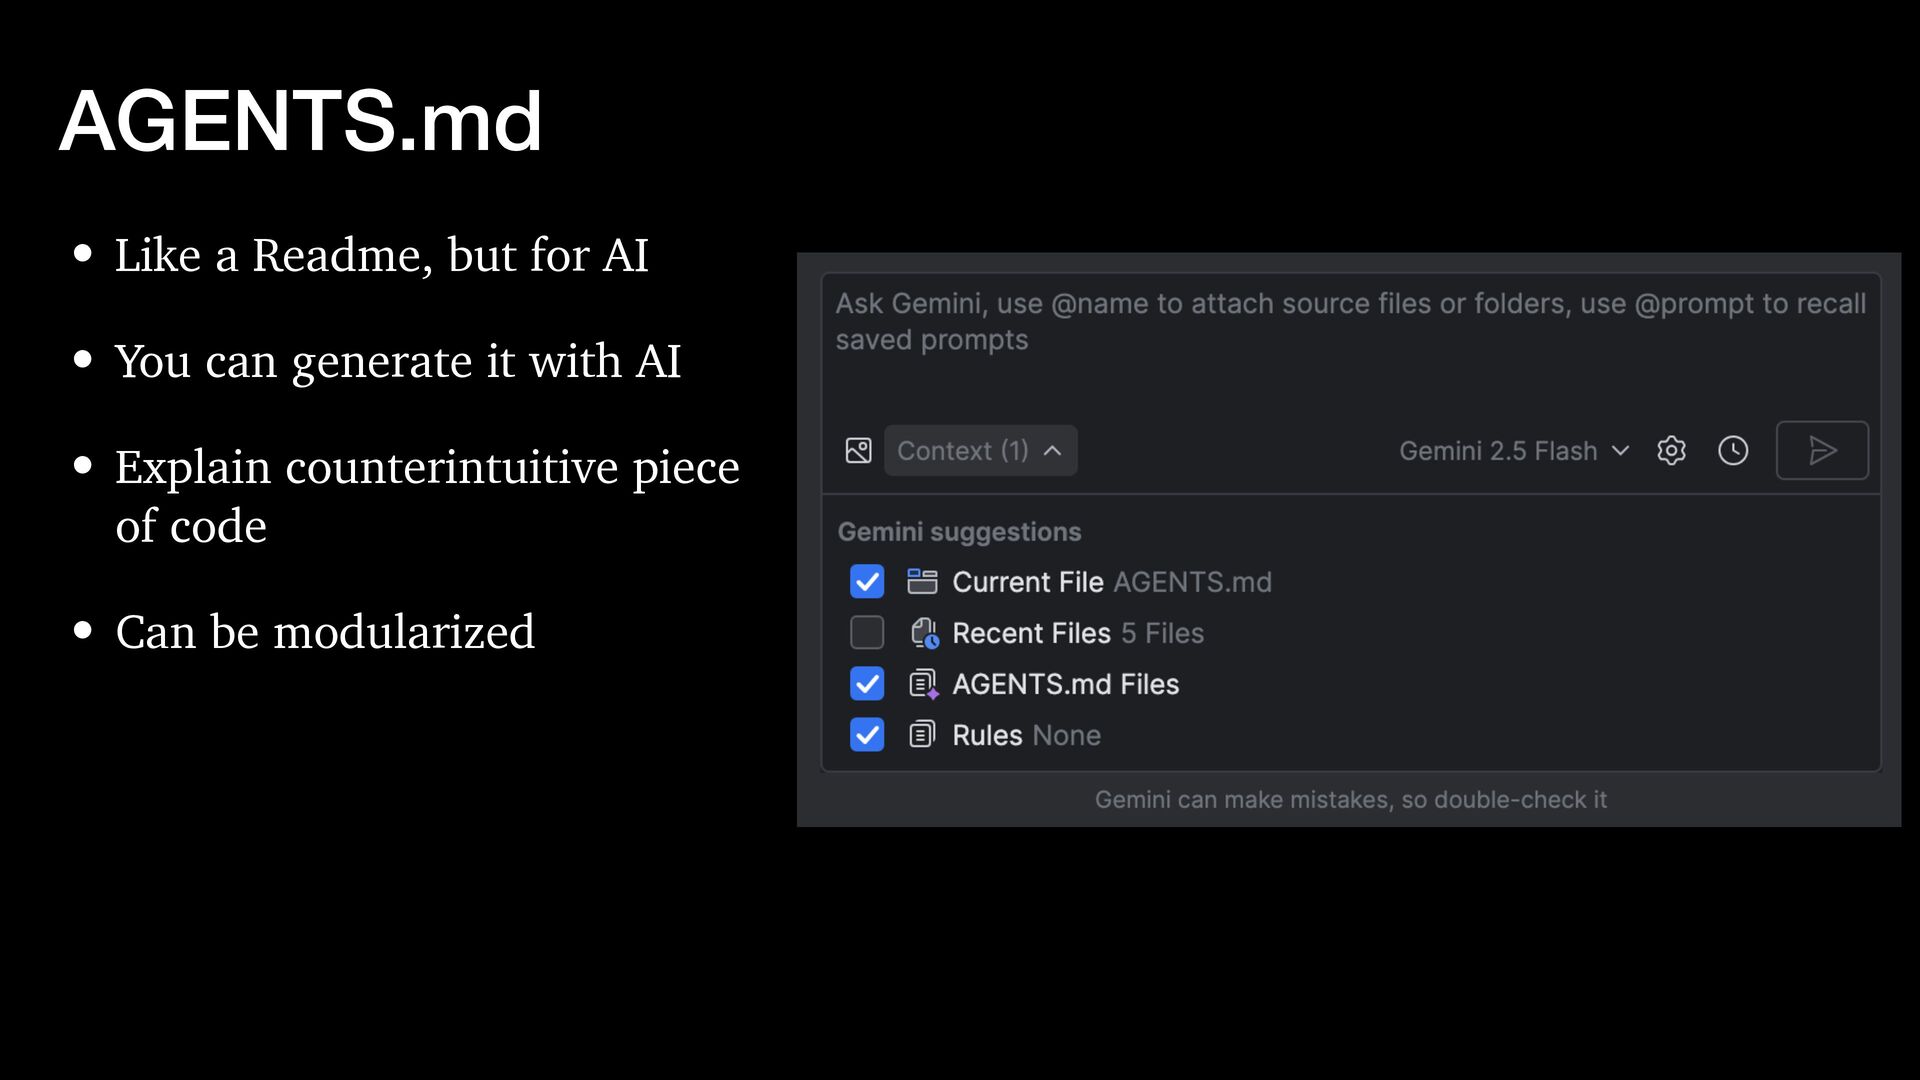Click the Recent Files clock icon
Viewport: 1920px width, 1080px height.
tap(924, 633)
